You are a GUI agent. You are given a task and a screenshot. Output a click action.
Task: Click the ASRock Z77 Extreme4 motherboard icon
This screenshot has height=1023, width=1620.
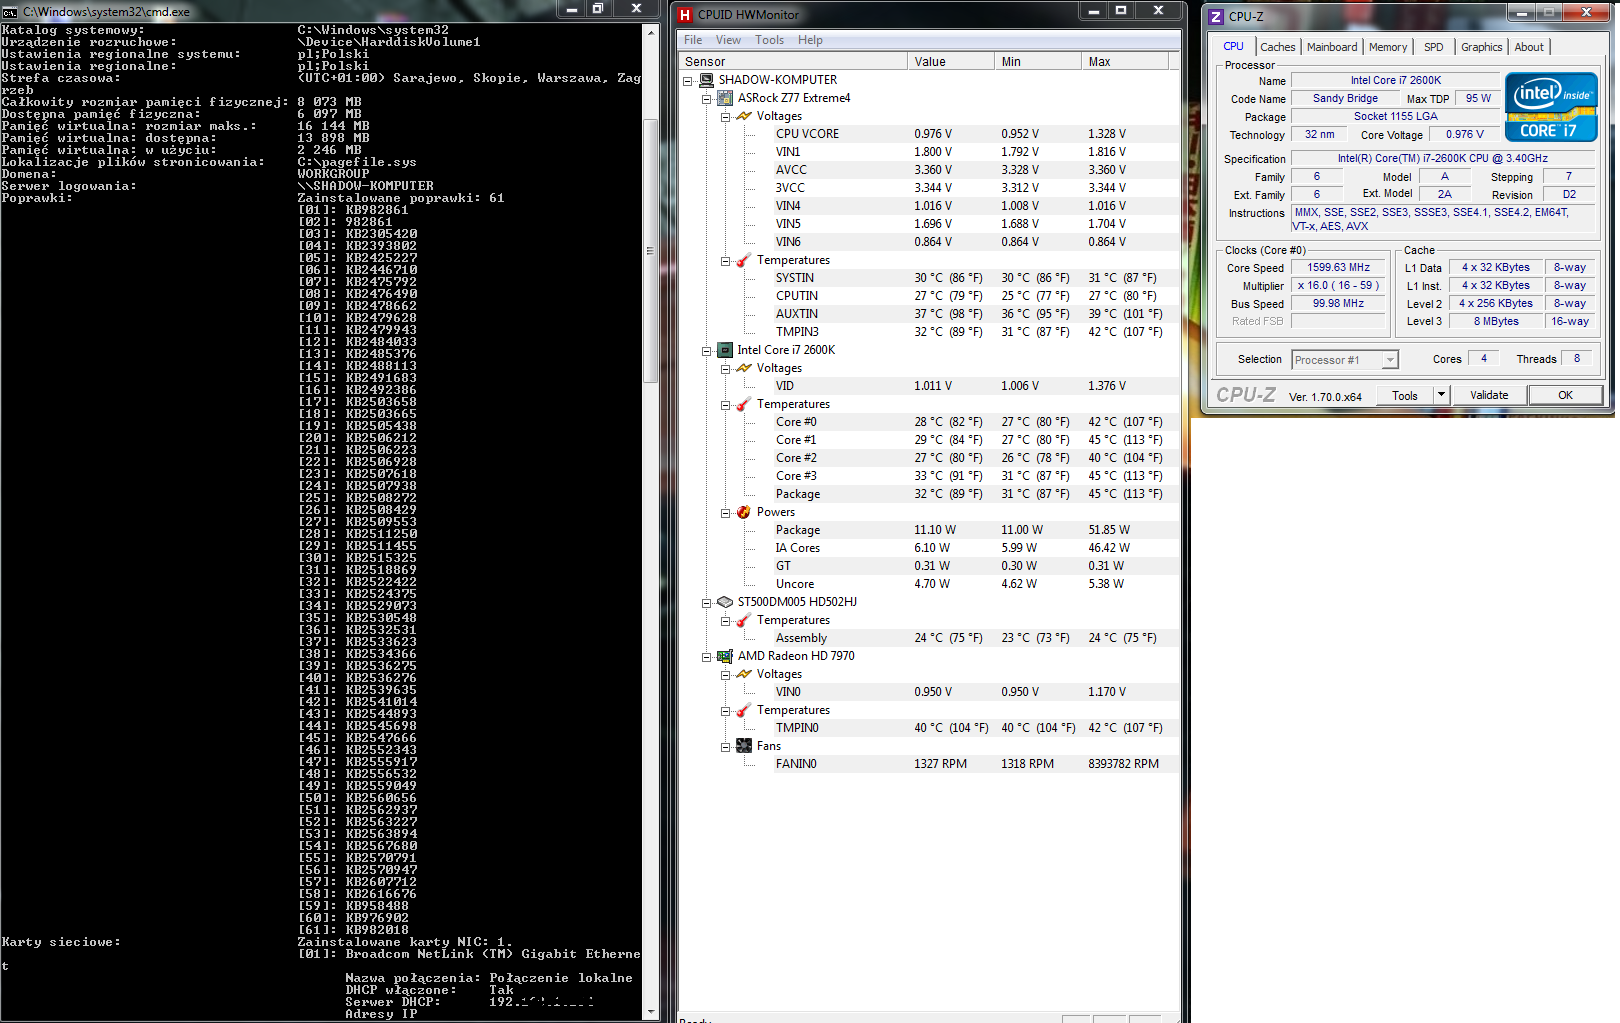coord(725,98)
